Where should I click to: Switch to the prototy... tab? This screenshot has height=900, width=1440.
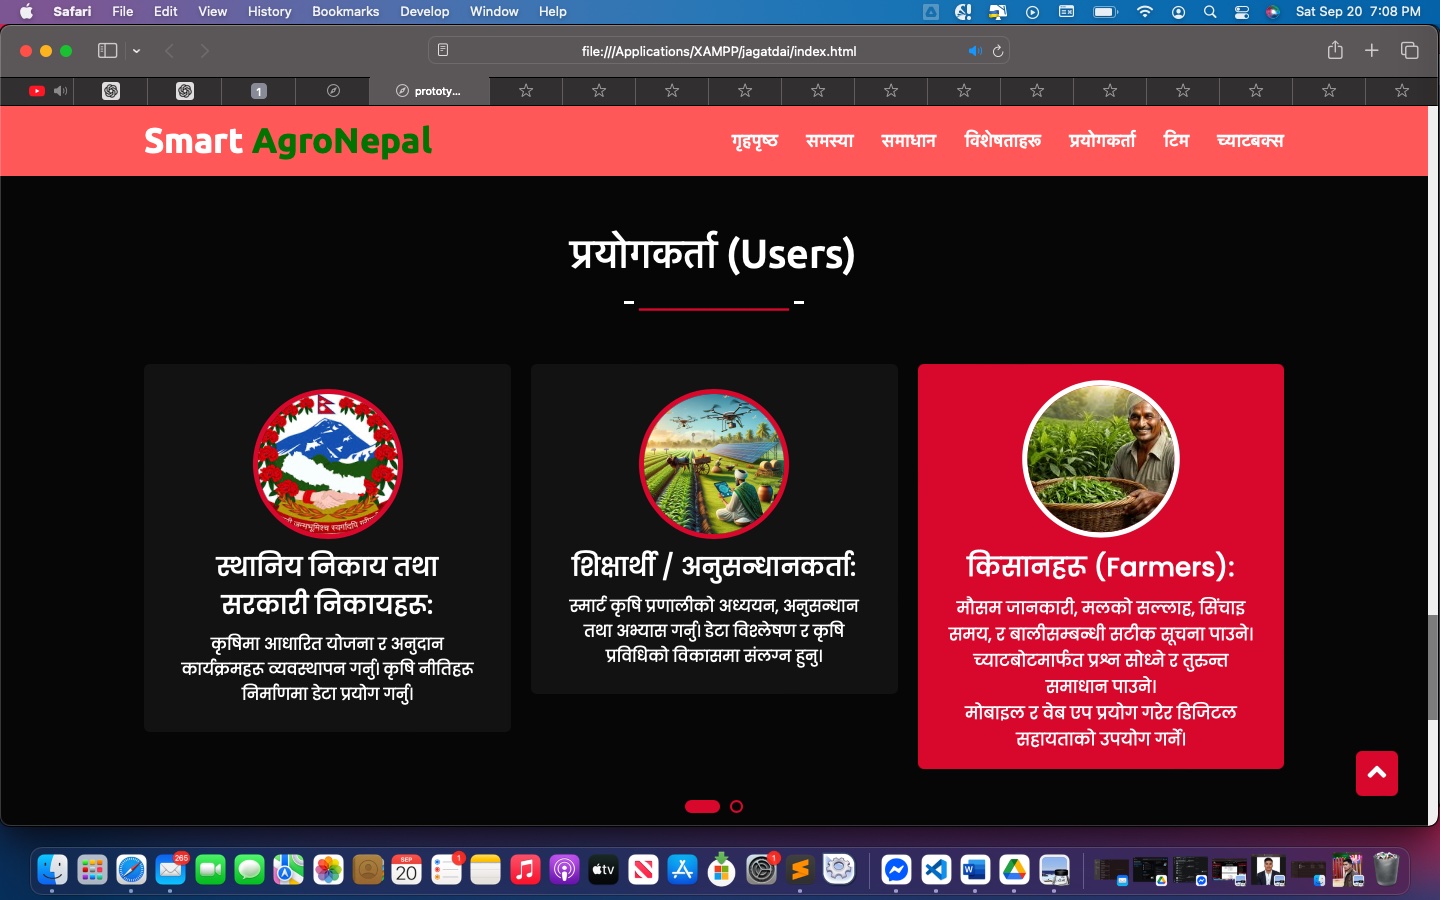(429, 91)
